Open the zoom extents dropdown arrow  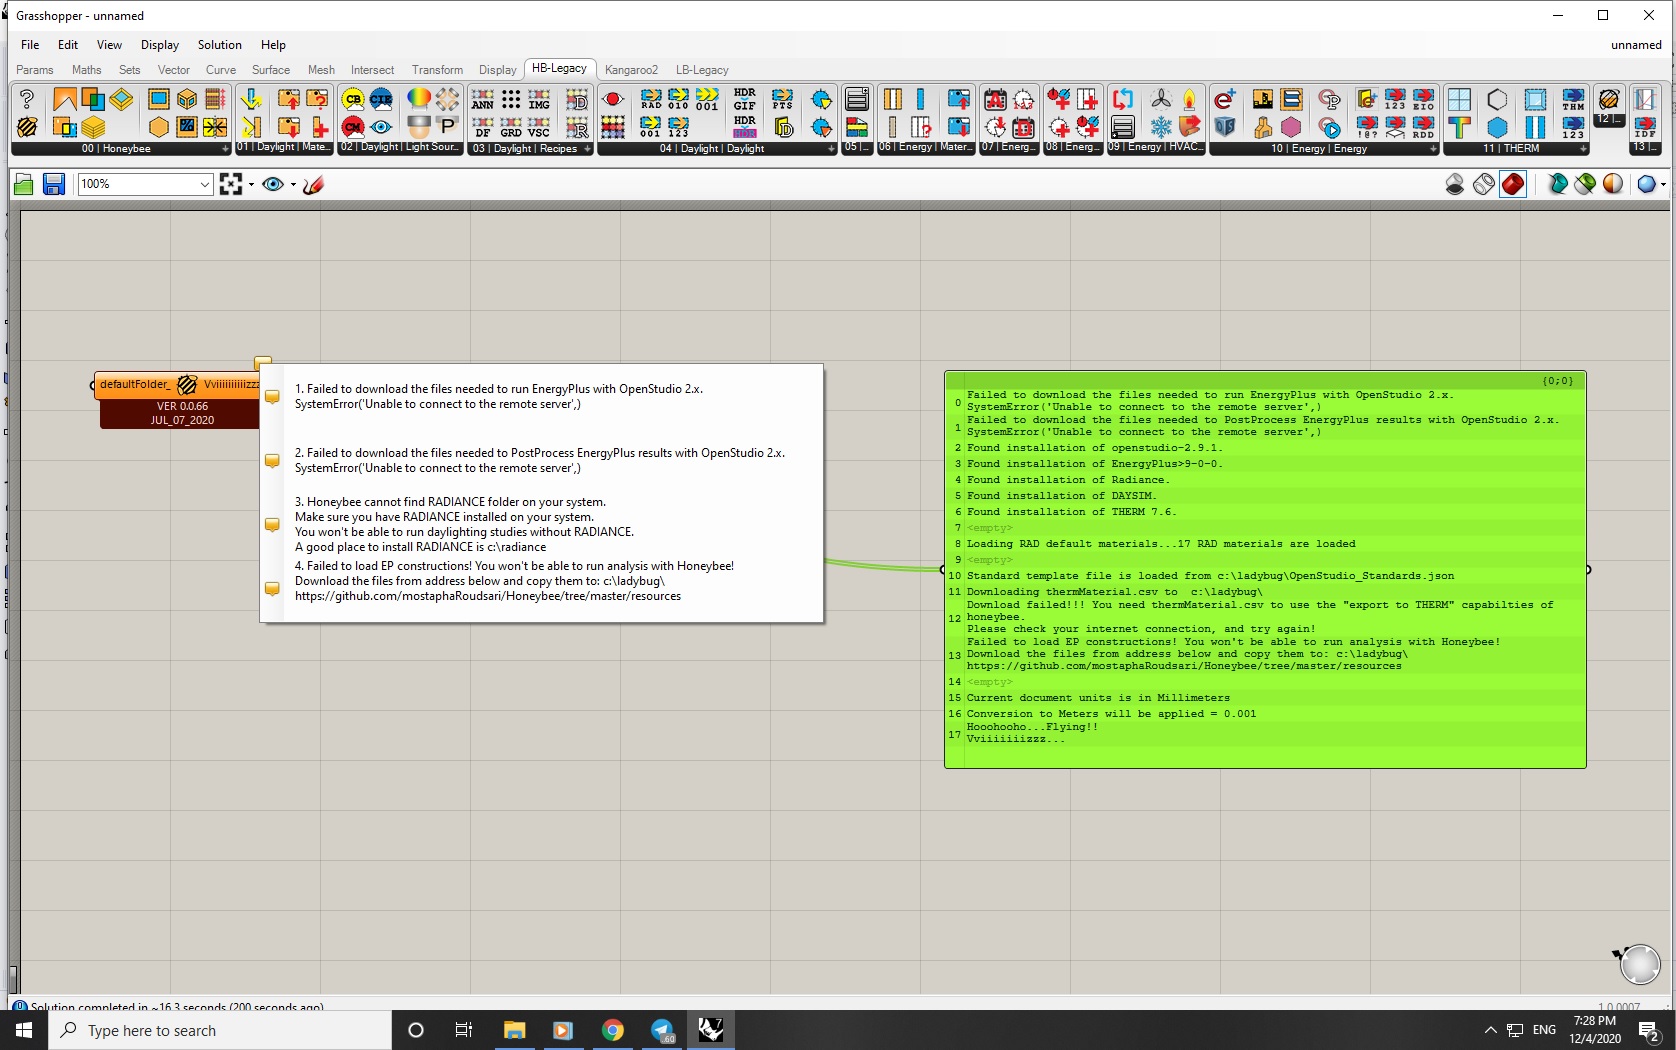(251, 184)
